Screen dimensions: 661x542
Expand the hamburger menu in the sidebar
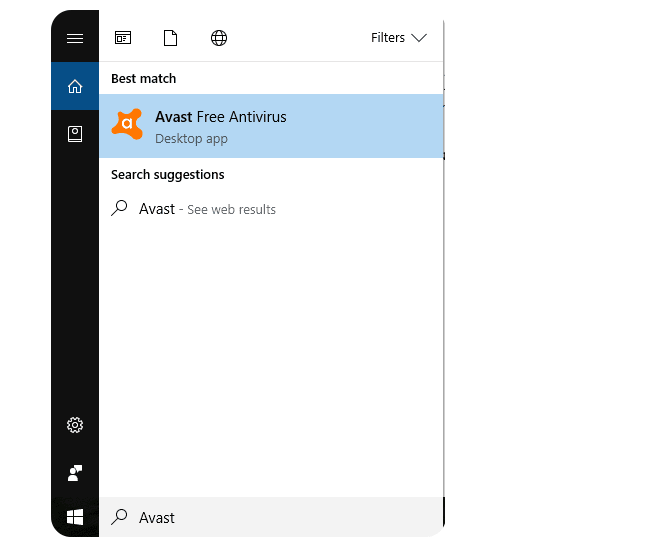75,38
